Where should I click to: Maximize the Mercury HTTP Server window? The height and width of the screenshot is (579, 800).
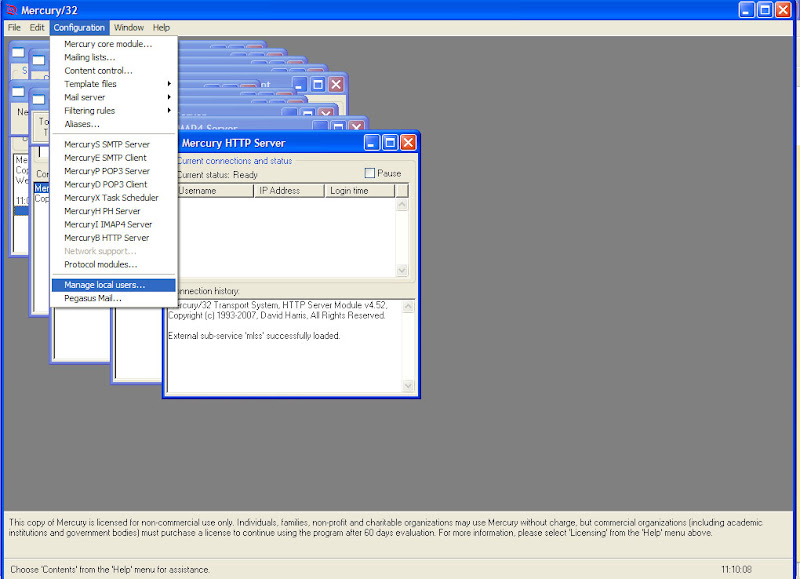tap(390, 143)
